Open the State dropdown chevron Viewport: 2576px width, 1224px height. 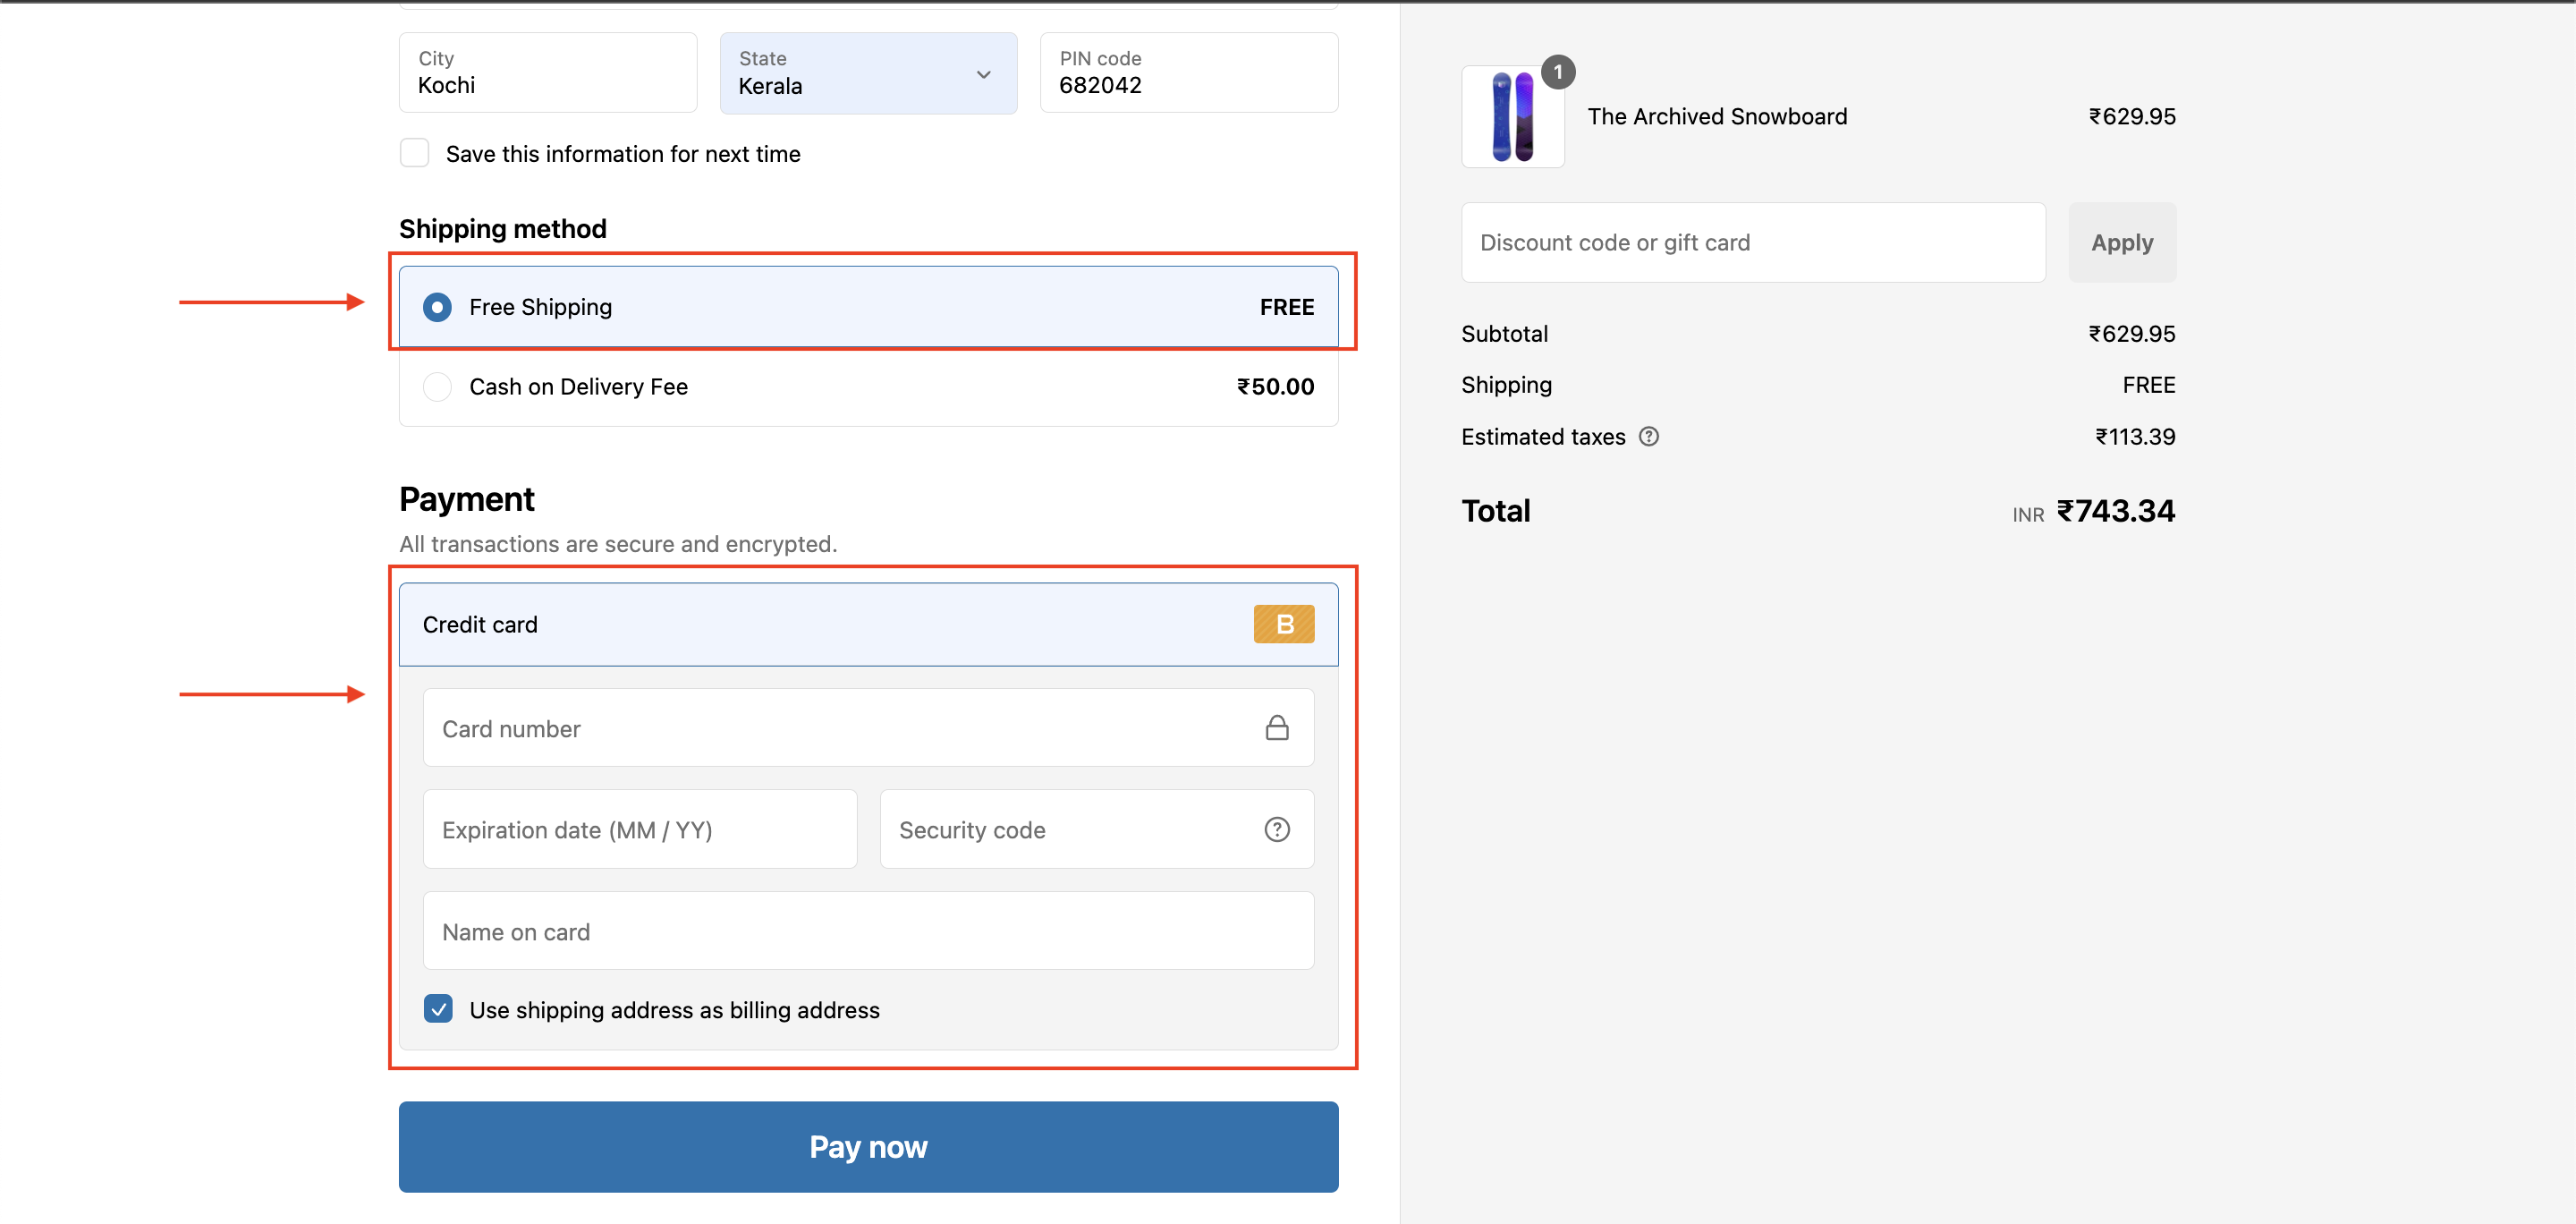coord(983,74)
